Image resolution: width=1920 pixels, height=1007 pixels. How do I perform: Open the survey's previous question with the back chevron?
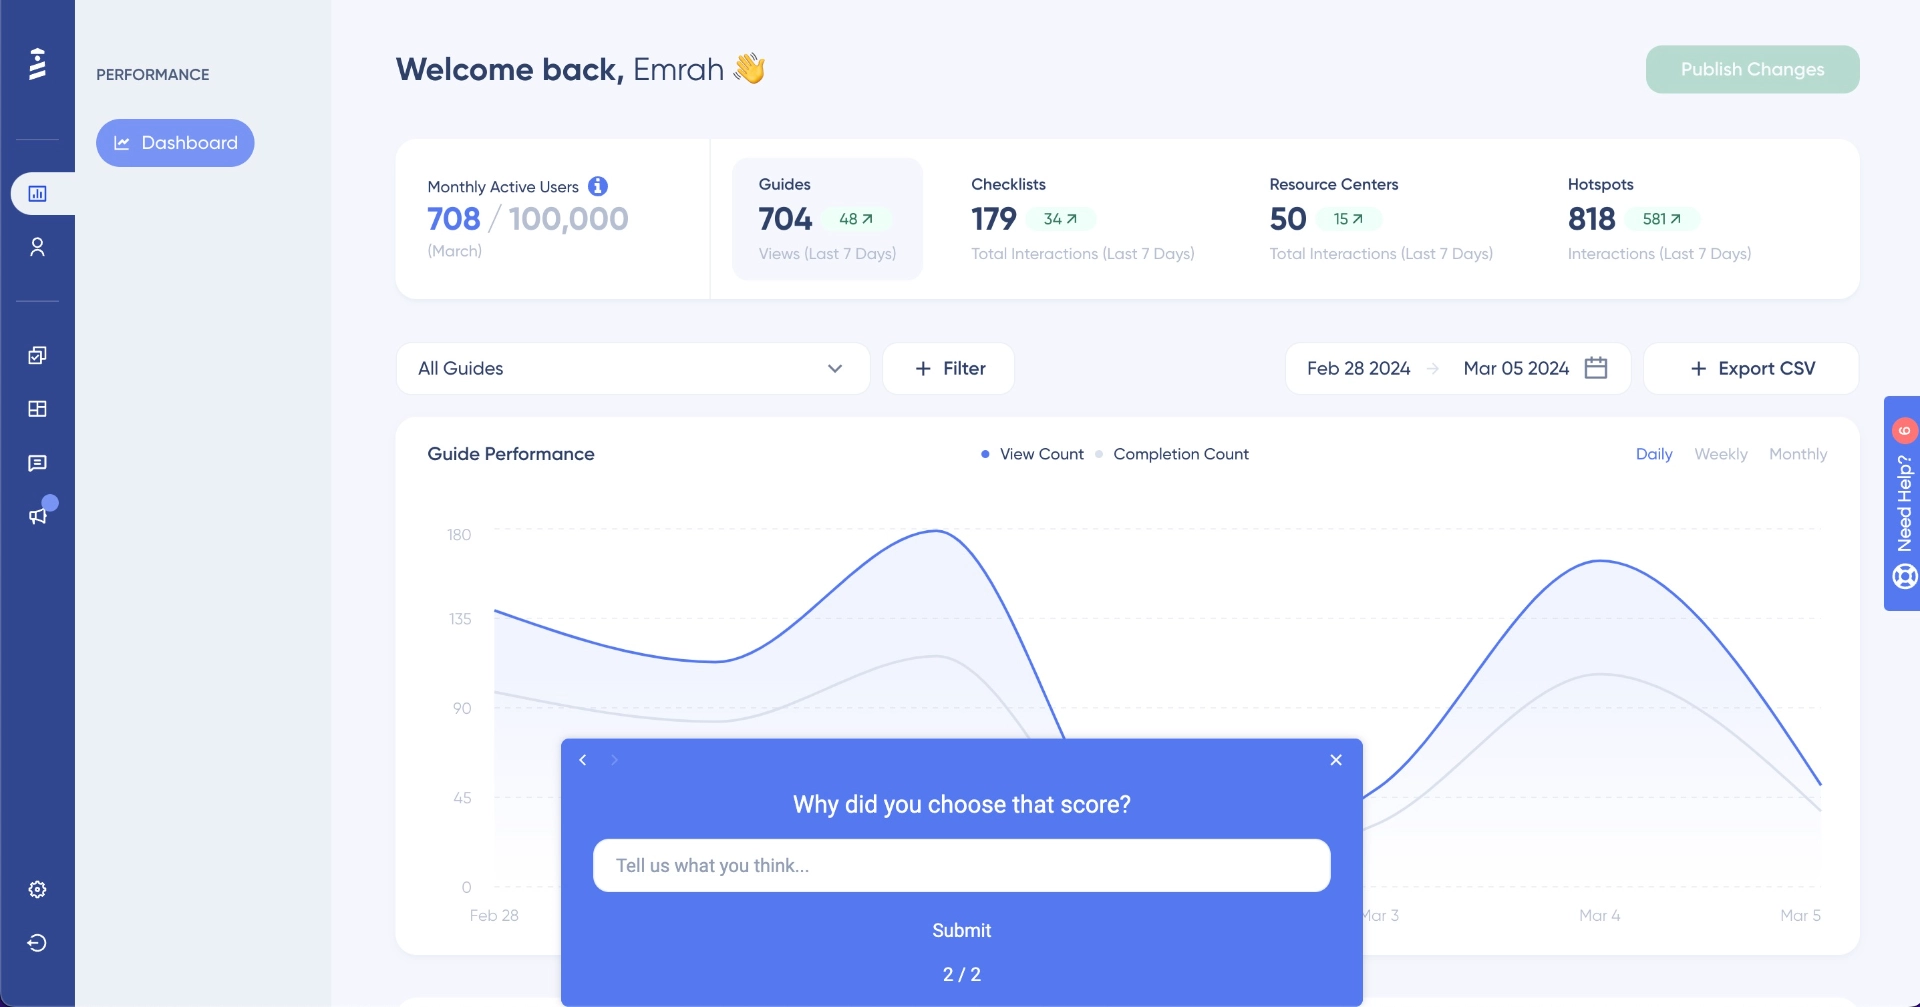[582, 760]
